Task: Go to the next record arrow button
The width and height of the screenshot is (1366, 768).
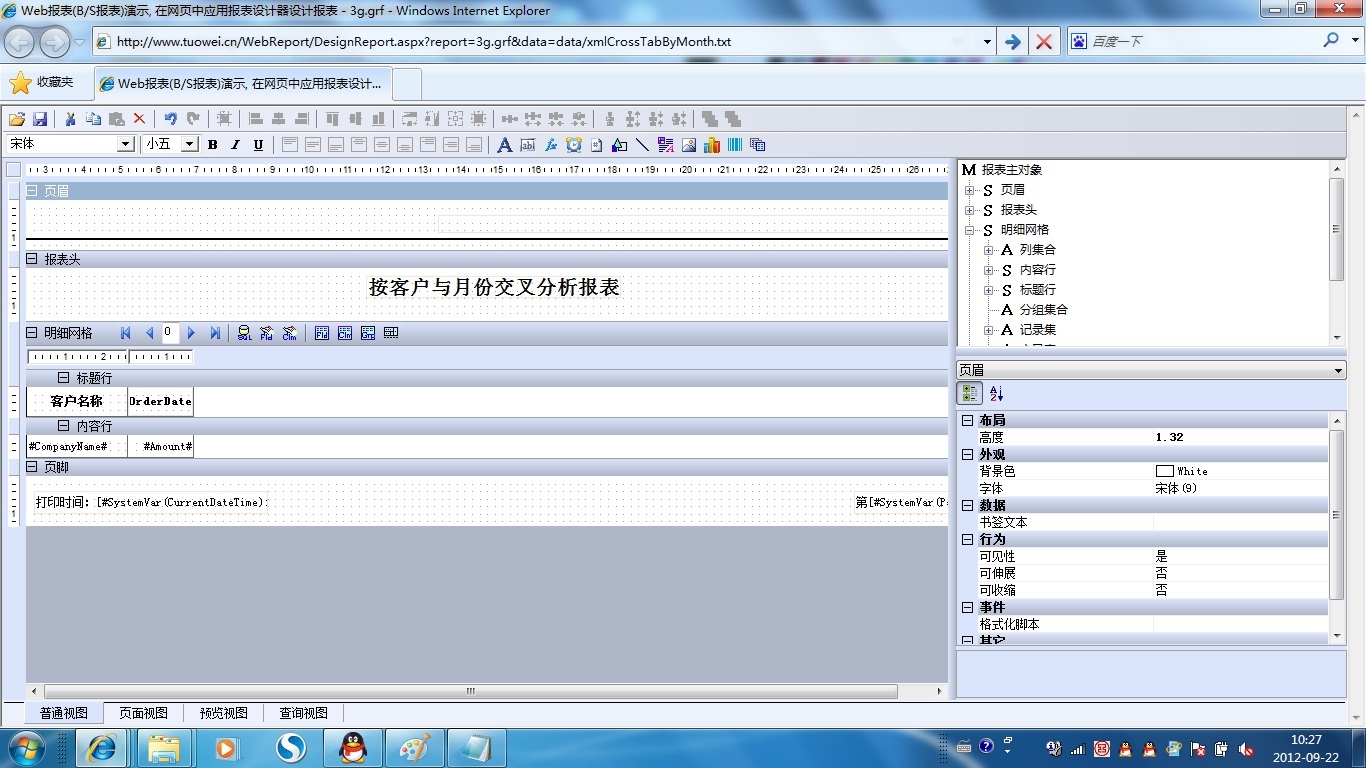Action: pyautogui.click(x=192, y=333)
